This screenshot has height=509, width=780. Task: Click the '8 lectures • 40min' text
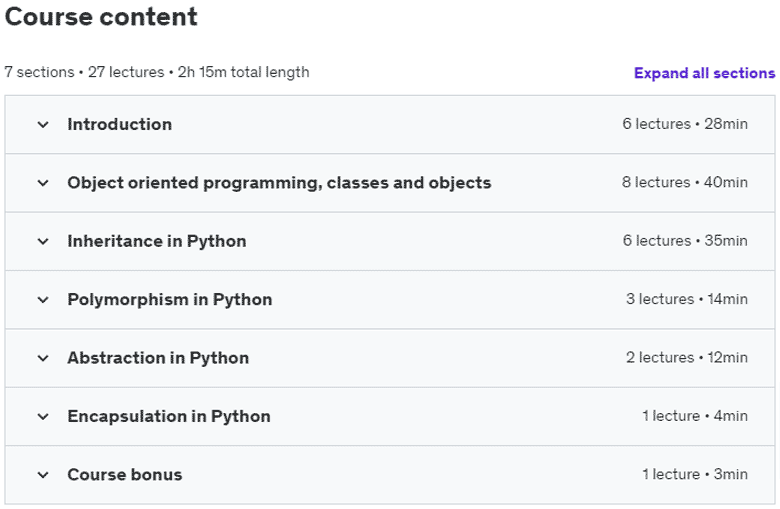(684, 182)
